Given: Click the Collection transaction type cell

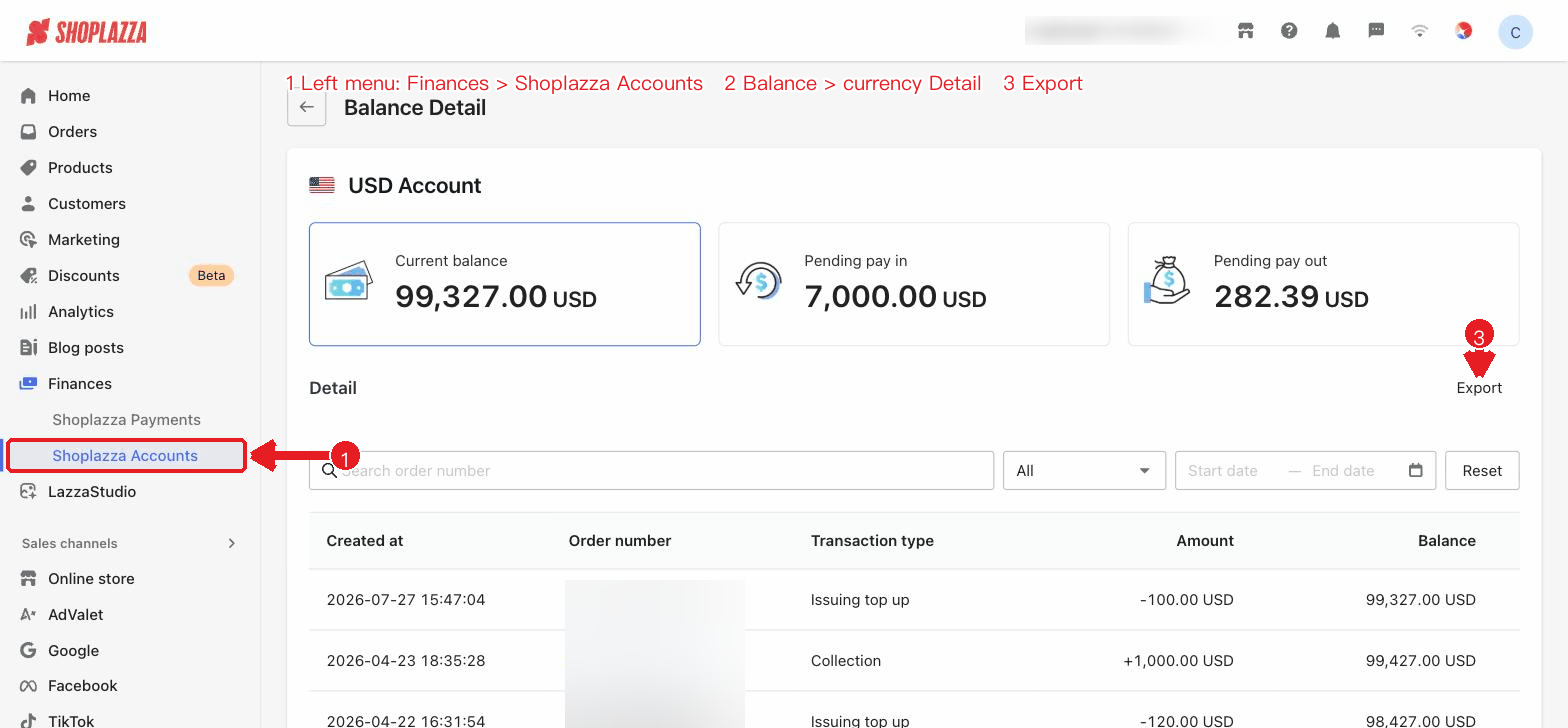Looking at the screenshot, I should [x=846, y=661].
